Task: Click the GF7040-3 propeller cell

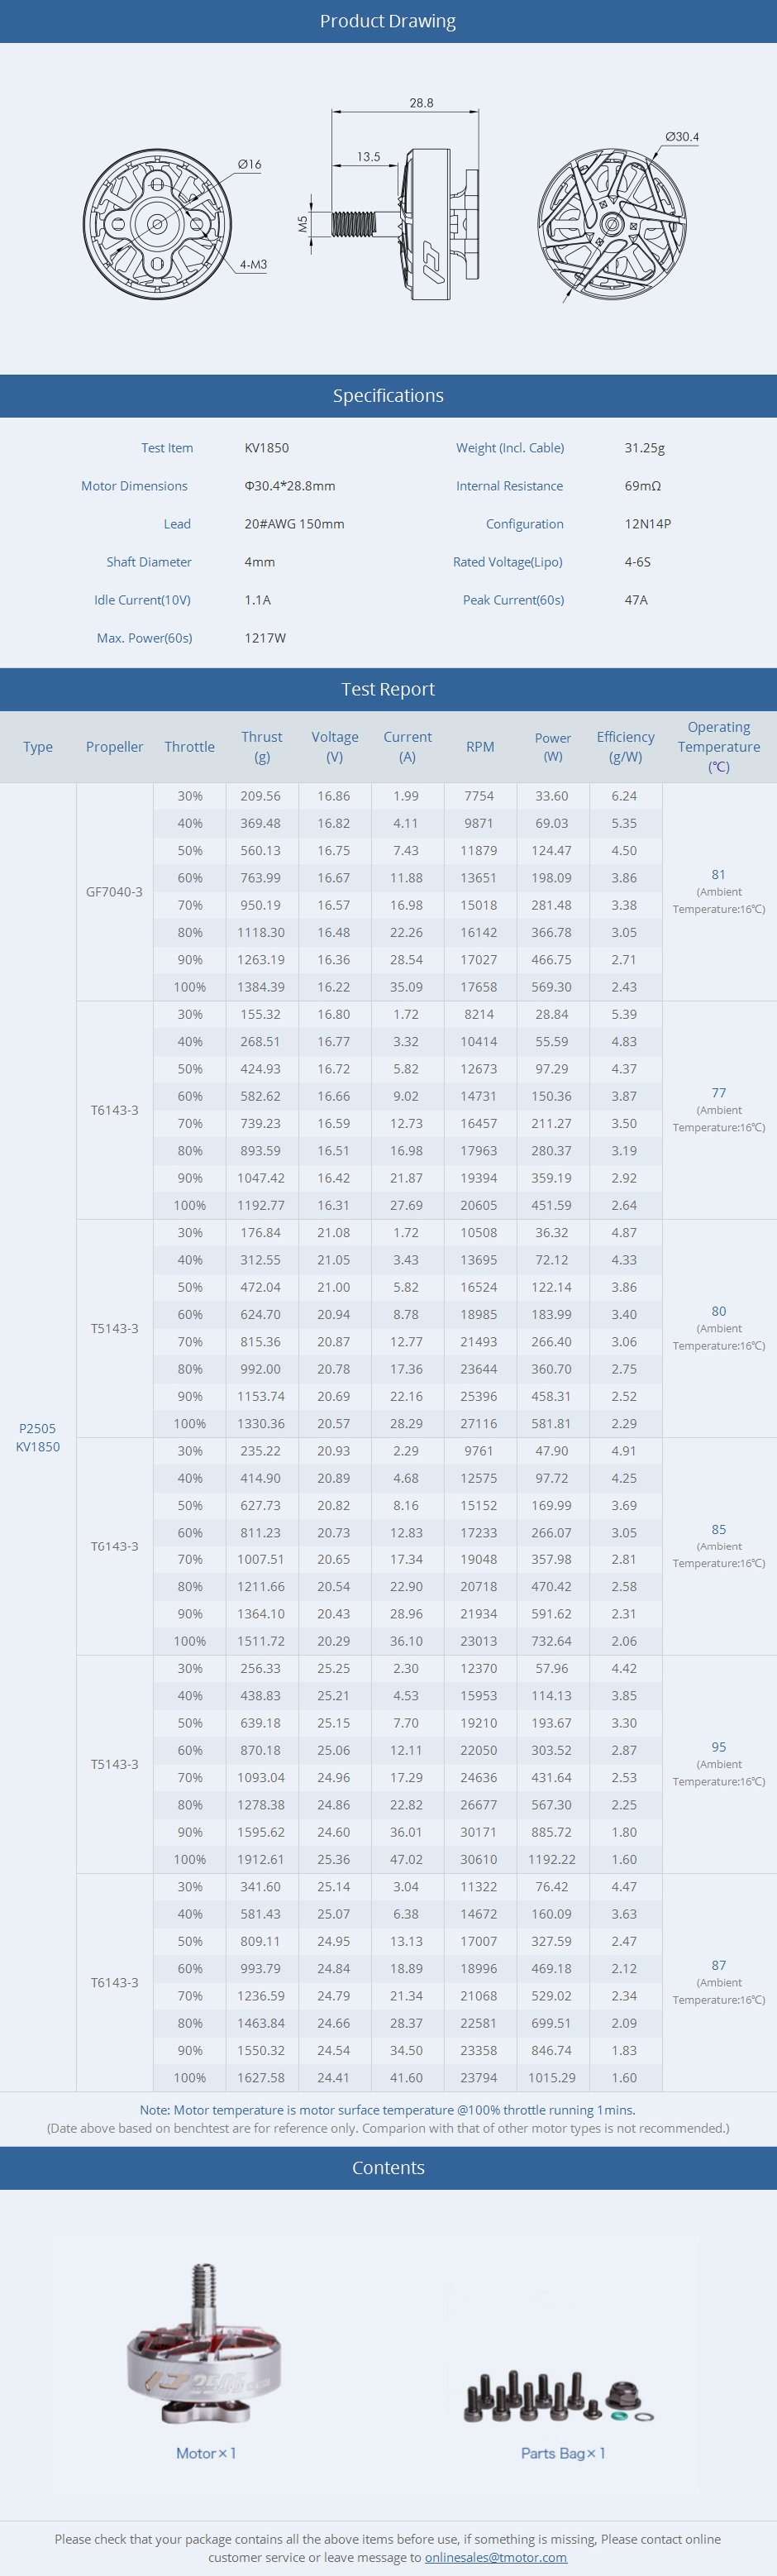Action: click(x=115, y=892)
